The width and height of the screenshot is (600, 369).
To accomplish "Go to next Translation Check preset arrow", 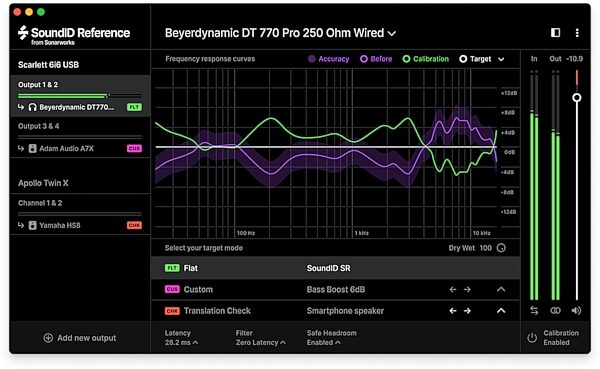I will (x=467, y=311).
